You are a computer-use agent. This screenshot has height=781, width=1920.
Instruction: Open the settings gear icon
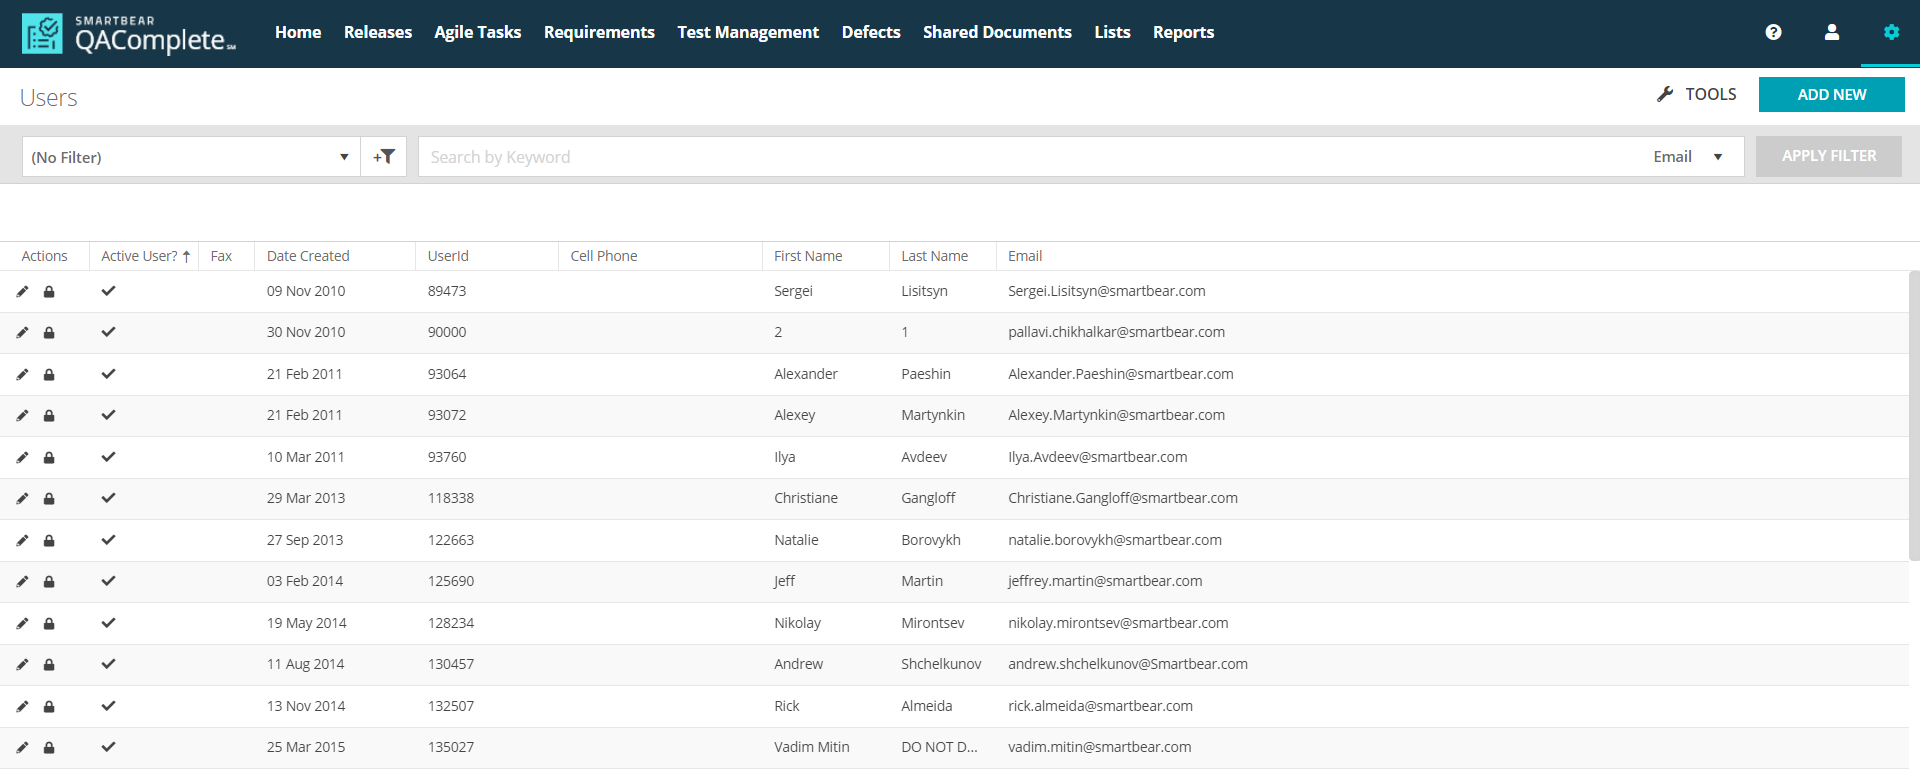[x=1890, y=32]
